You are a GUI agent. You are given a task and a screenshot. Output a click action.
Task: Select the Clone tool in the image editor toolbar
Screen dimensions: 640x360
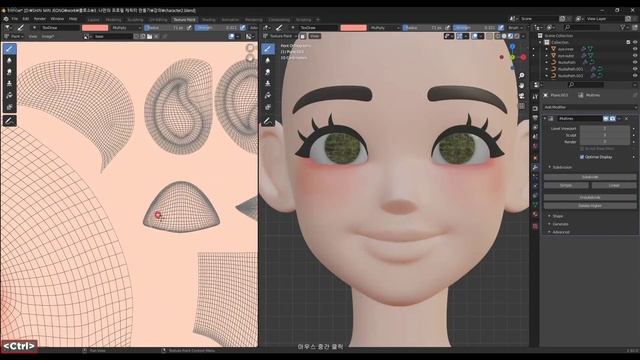tap(9, 84)
